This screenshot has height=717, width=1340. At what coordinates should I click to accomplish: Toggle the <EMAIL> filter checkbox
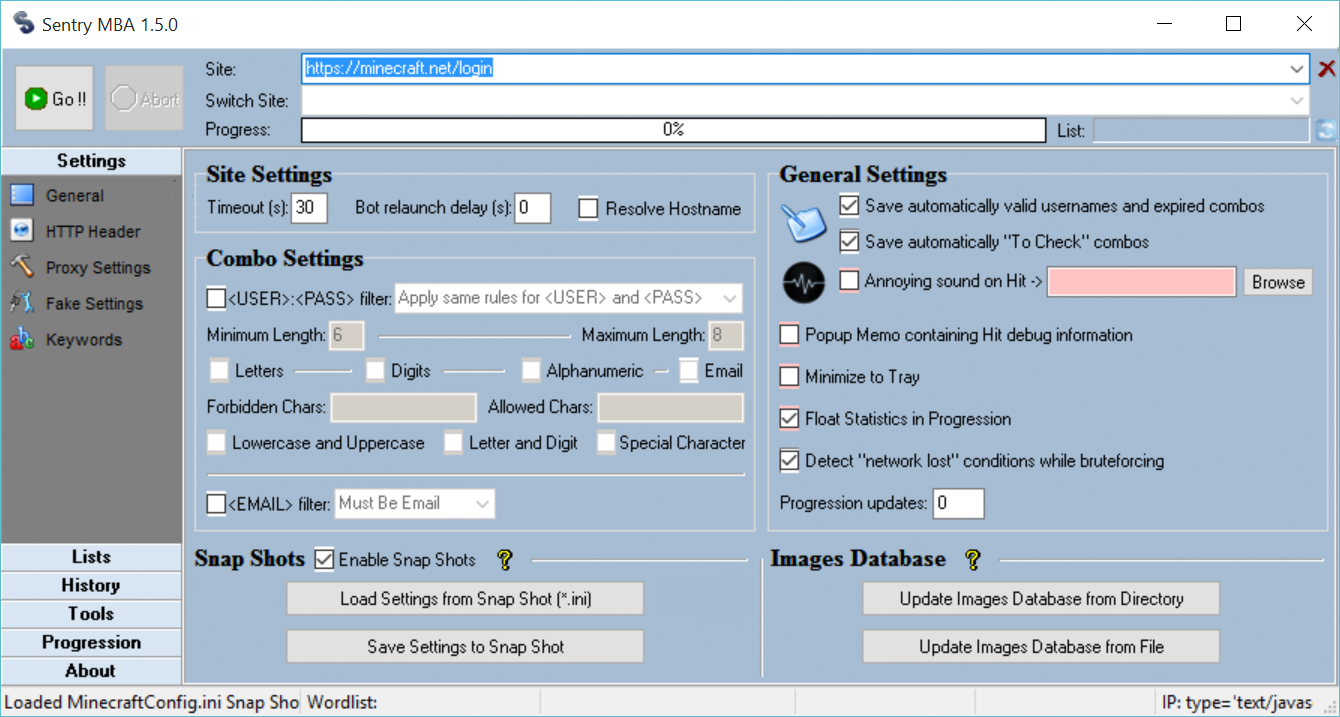(x=216, y=504)
